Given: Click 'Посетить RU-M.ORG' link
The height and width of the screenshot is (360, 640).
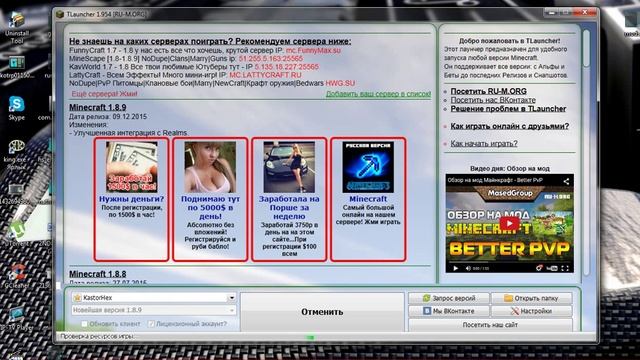Looking at the screenshot, I should [488, 91].
